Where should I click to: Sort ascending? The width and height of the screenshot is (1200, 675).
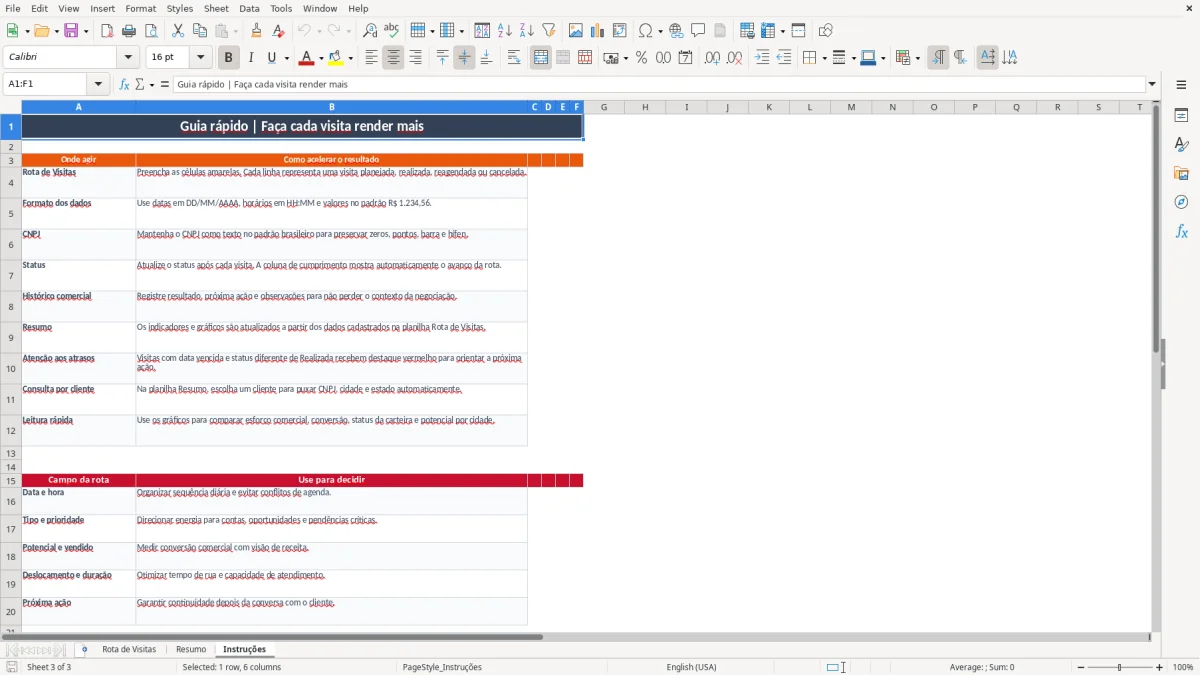505,31
